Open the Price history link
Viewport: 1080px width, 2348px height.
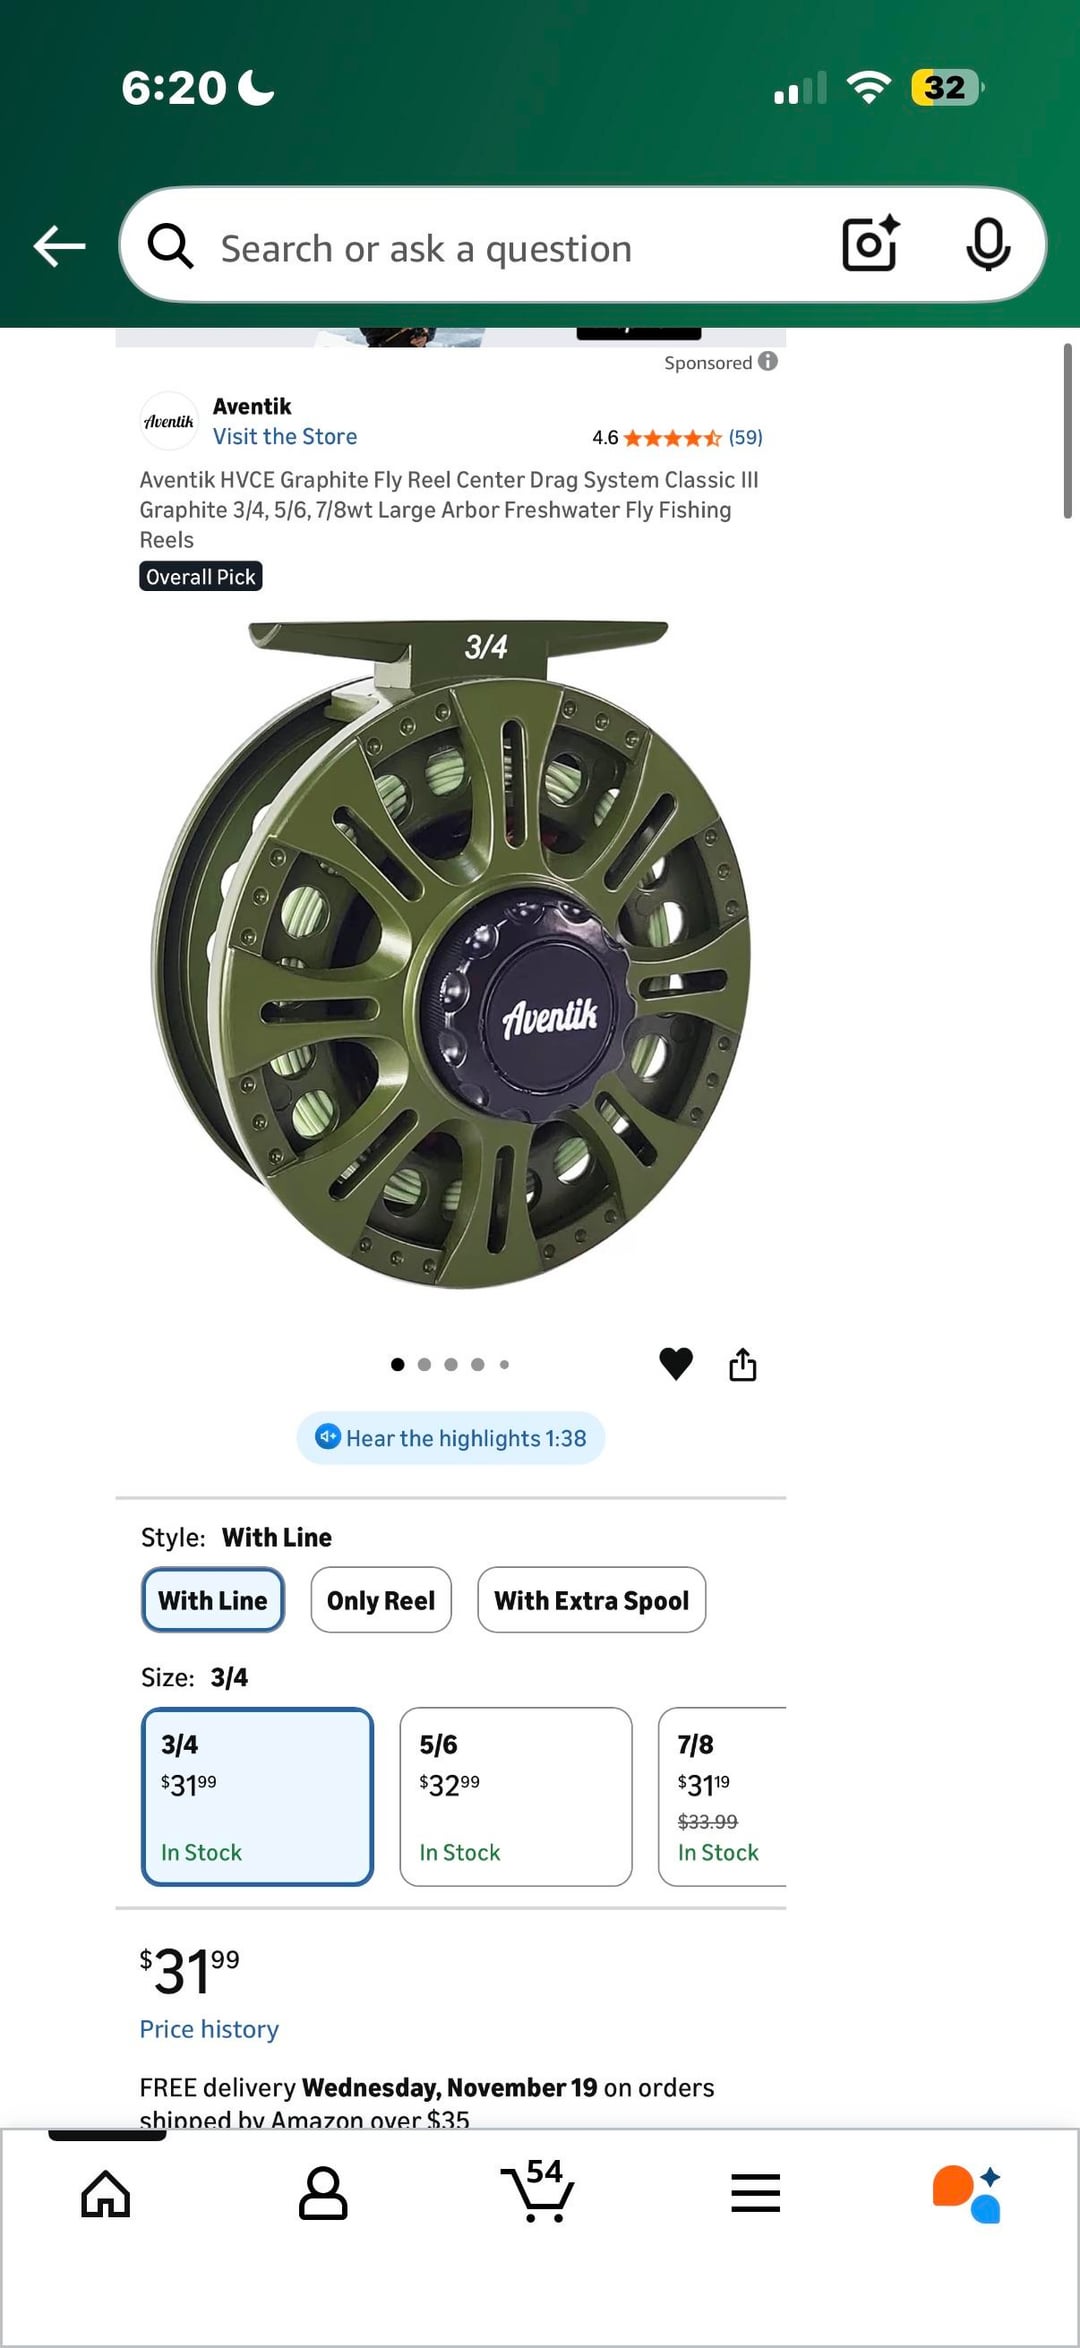[209, 2029]
